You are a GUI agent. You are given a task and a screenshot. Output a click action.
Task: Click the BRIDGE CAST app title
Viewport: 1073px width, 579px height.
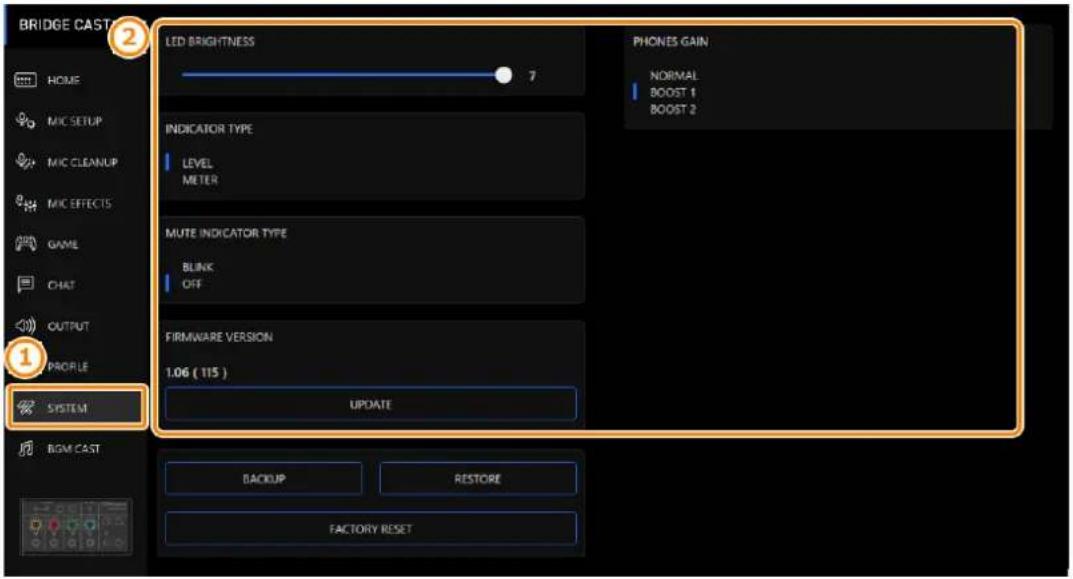point(64,25)
